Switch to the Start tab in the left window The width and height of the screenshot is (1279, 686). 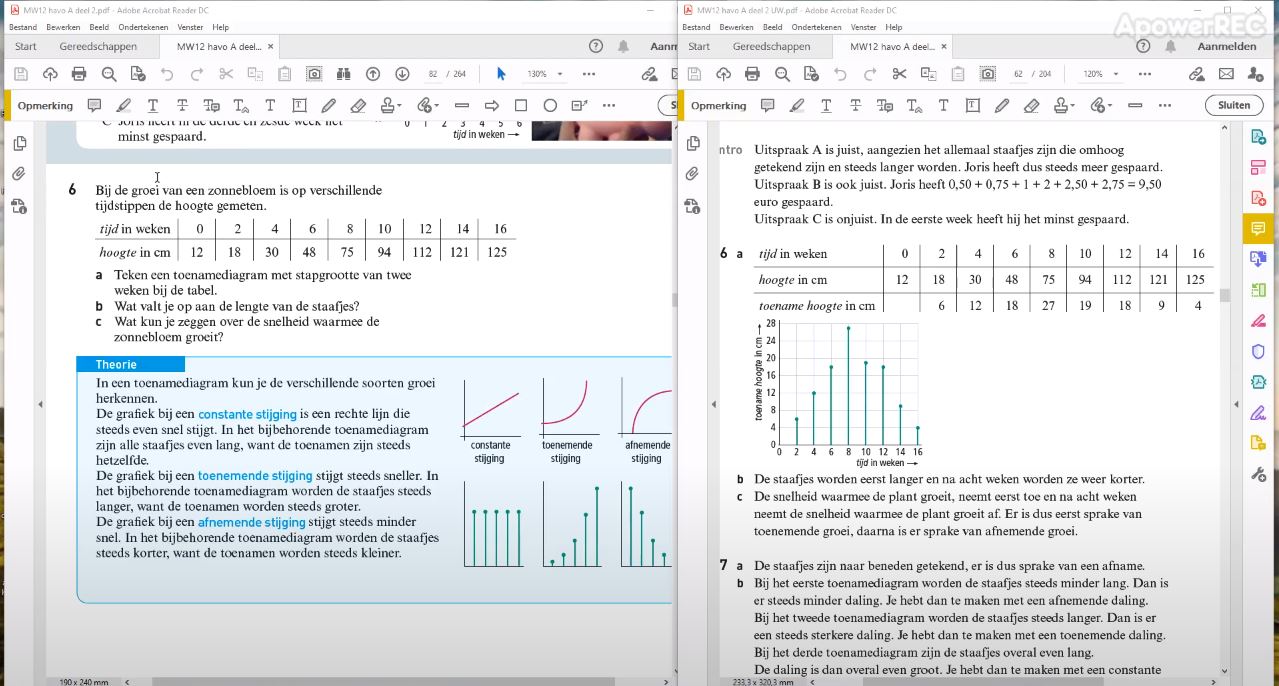[26, 47]
